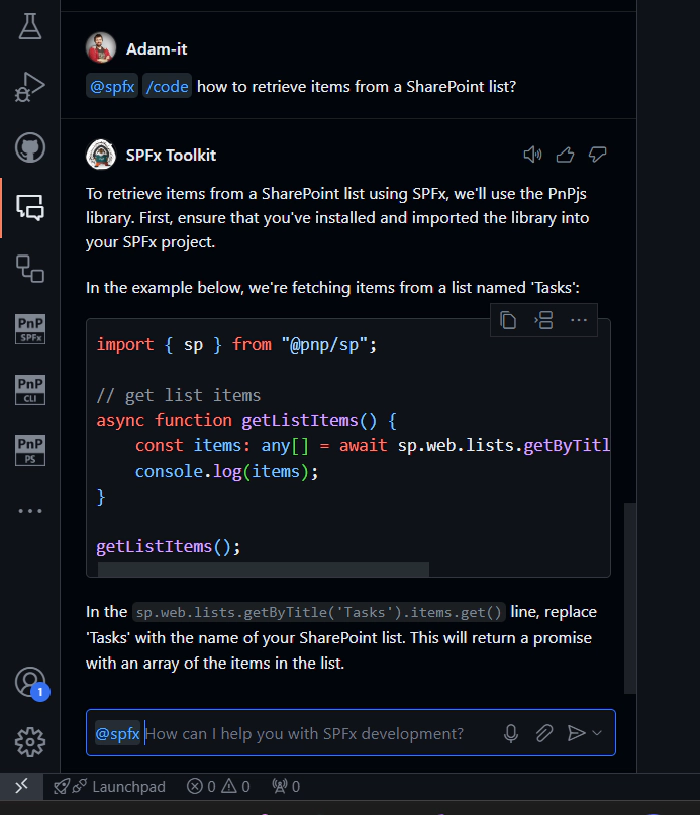Mark the response as helpful (thumbs up)
700x815 pixels.
coord(565,154)
